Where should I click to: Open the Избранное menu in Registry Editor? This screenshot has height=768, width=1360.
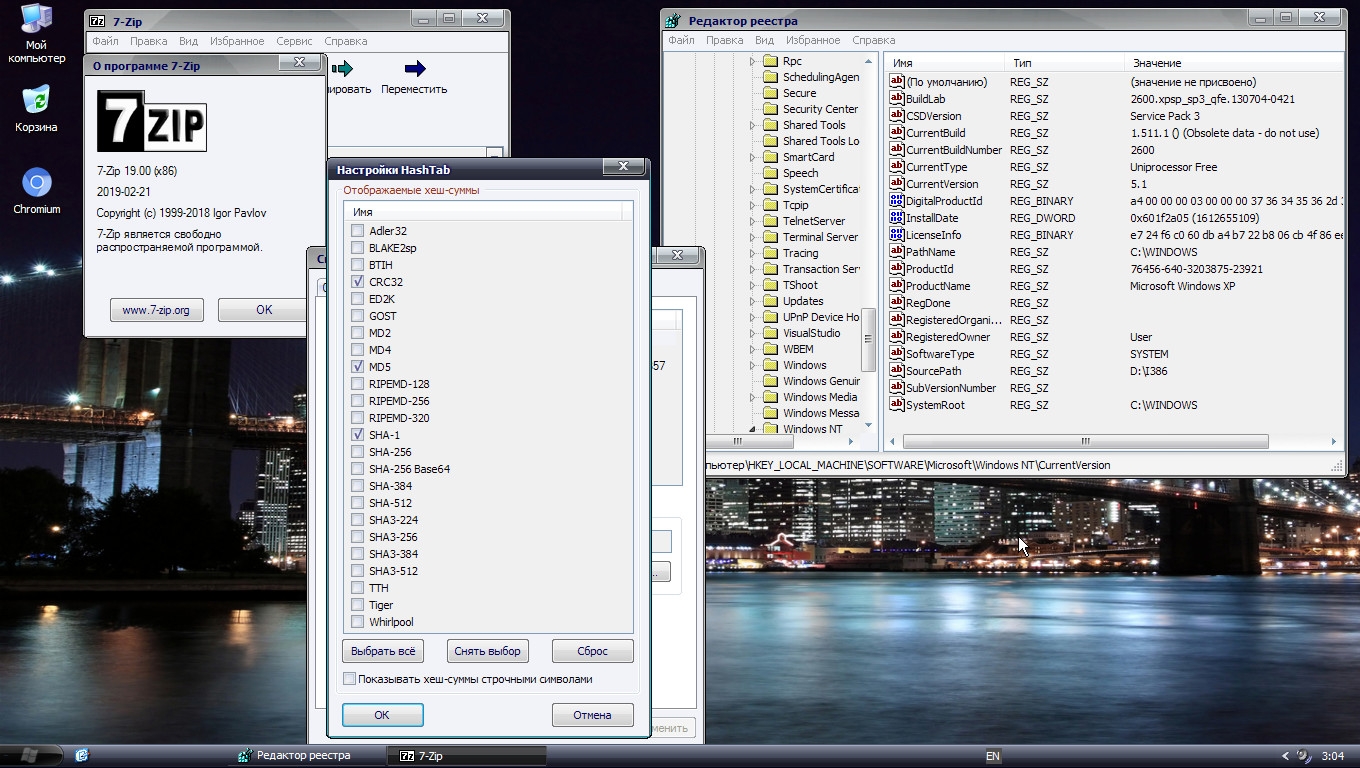[x=812, y=41]
